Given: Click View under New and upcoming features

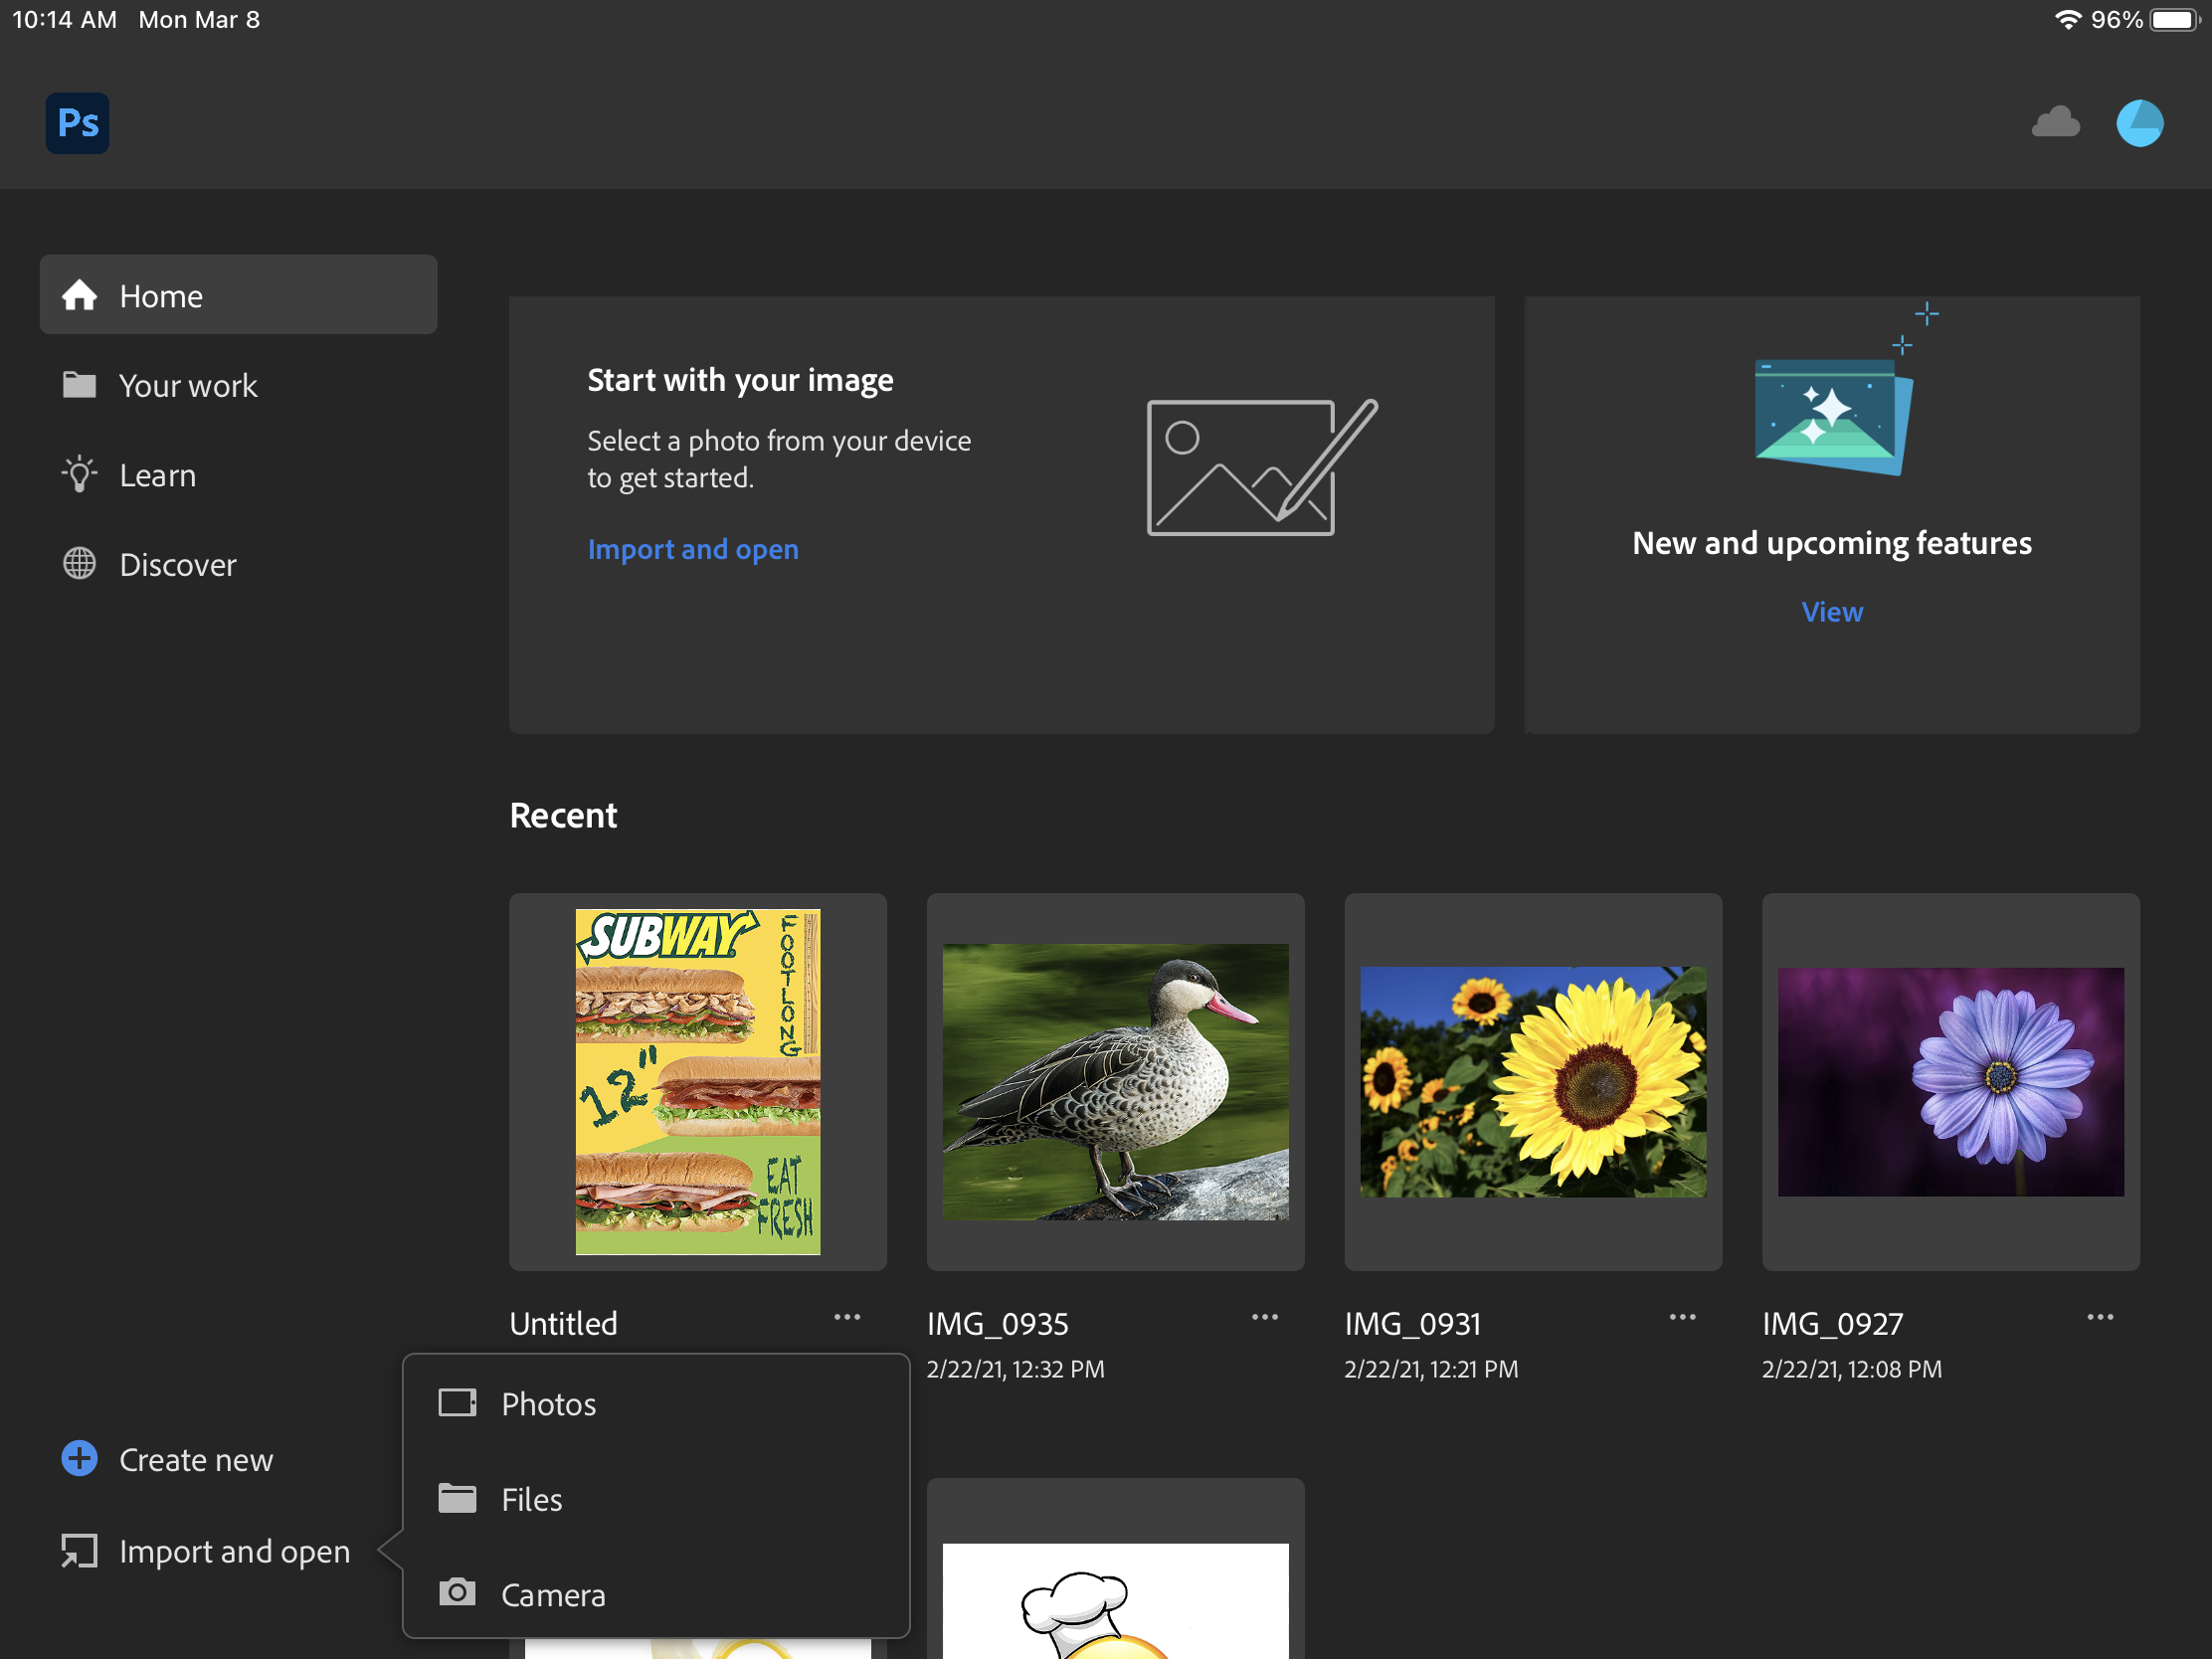Looking at the screenshot, I should click(x=1831, y=612).
